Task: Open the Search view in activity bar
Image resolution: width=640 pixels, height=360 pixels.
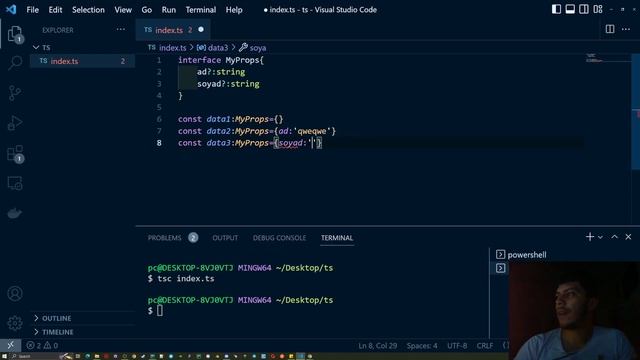Action: (15, 63)
